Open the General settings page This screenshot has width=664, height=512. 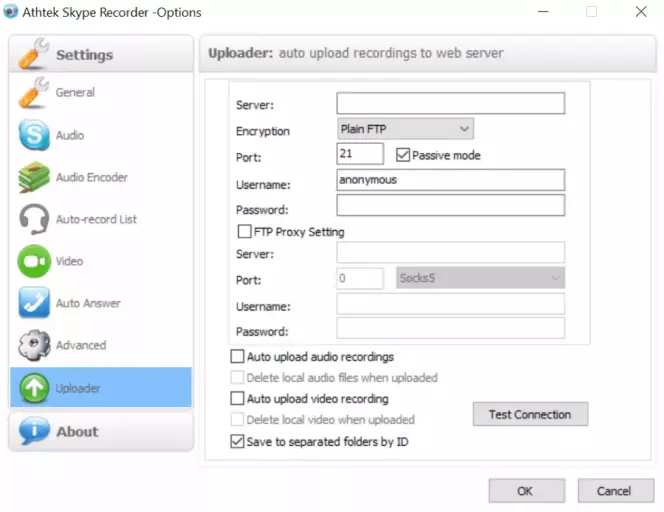click(101, 93)
